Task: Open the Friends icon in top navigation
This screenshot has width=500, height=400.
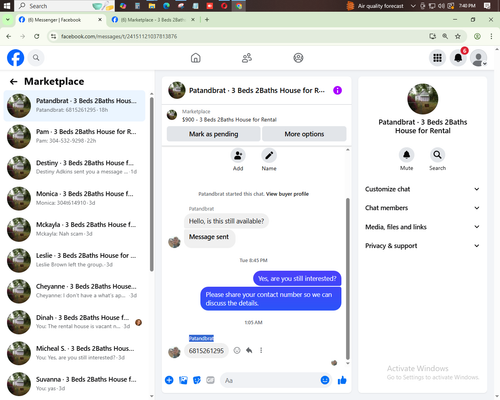Action: click(x=247, y=58)
